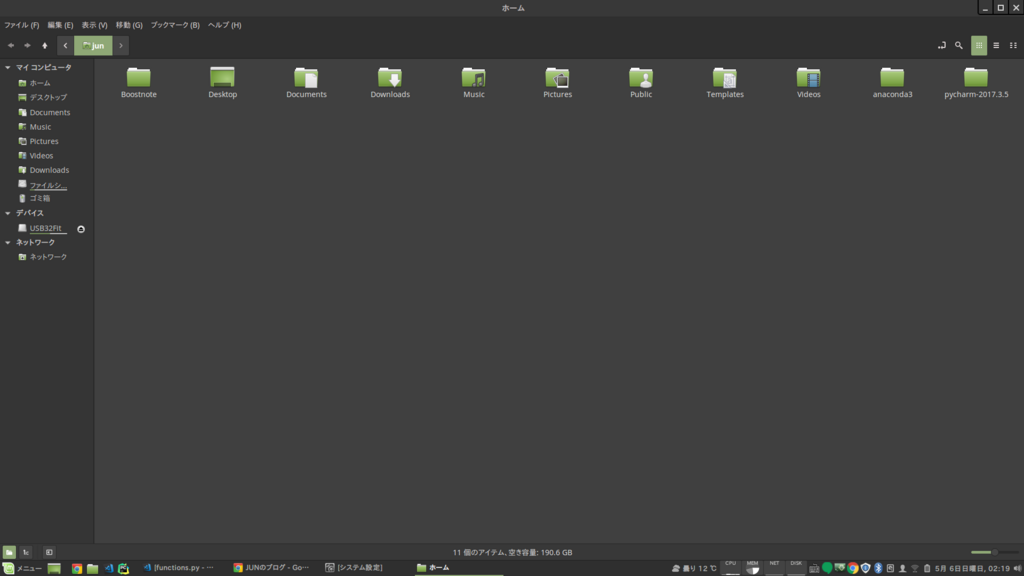Go up to the parent directory
The width and height of the screenshot is (1024, 576).
(x=44, y=46)
